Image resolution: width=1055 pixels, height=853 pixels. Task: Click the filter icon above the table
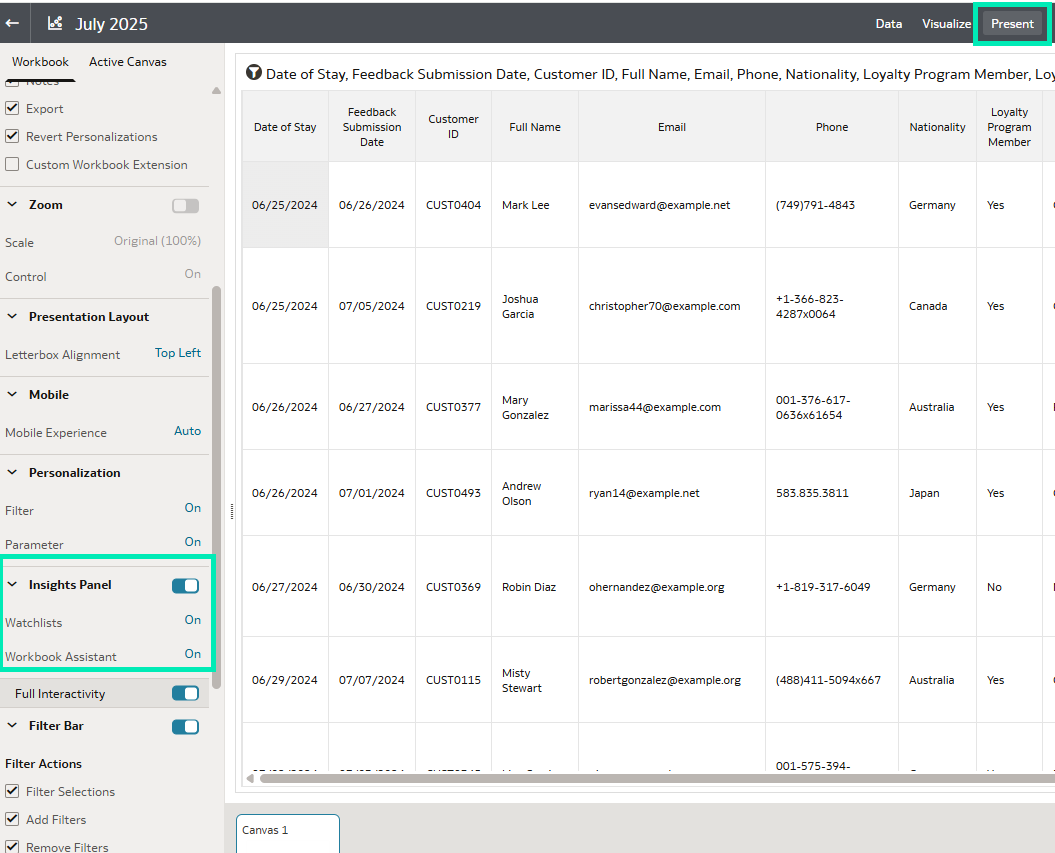(x=254, y=73)
